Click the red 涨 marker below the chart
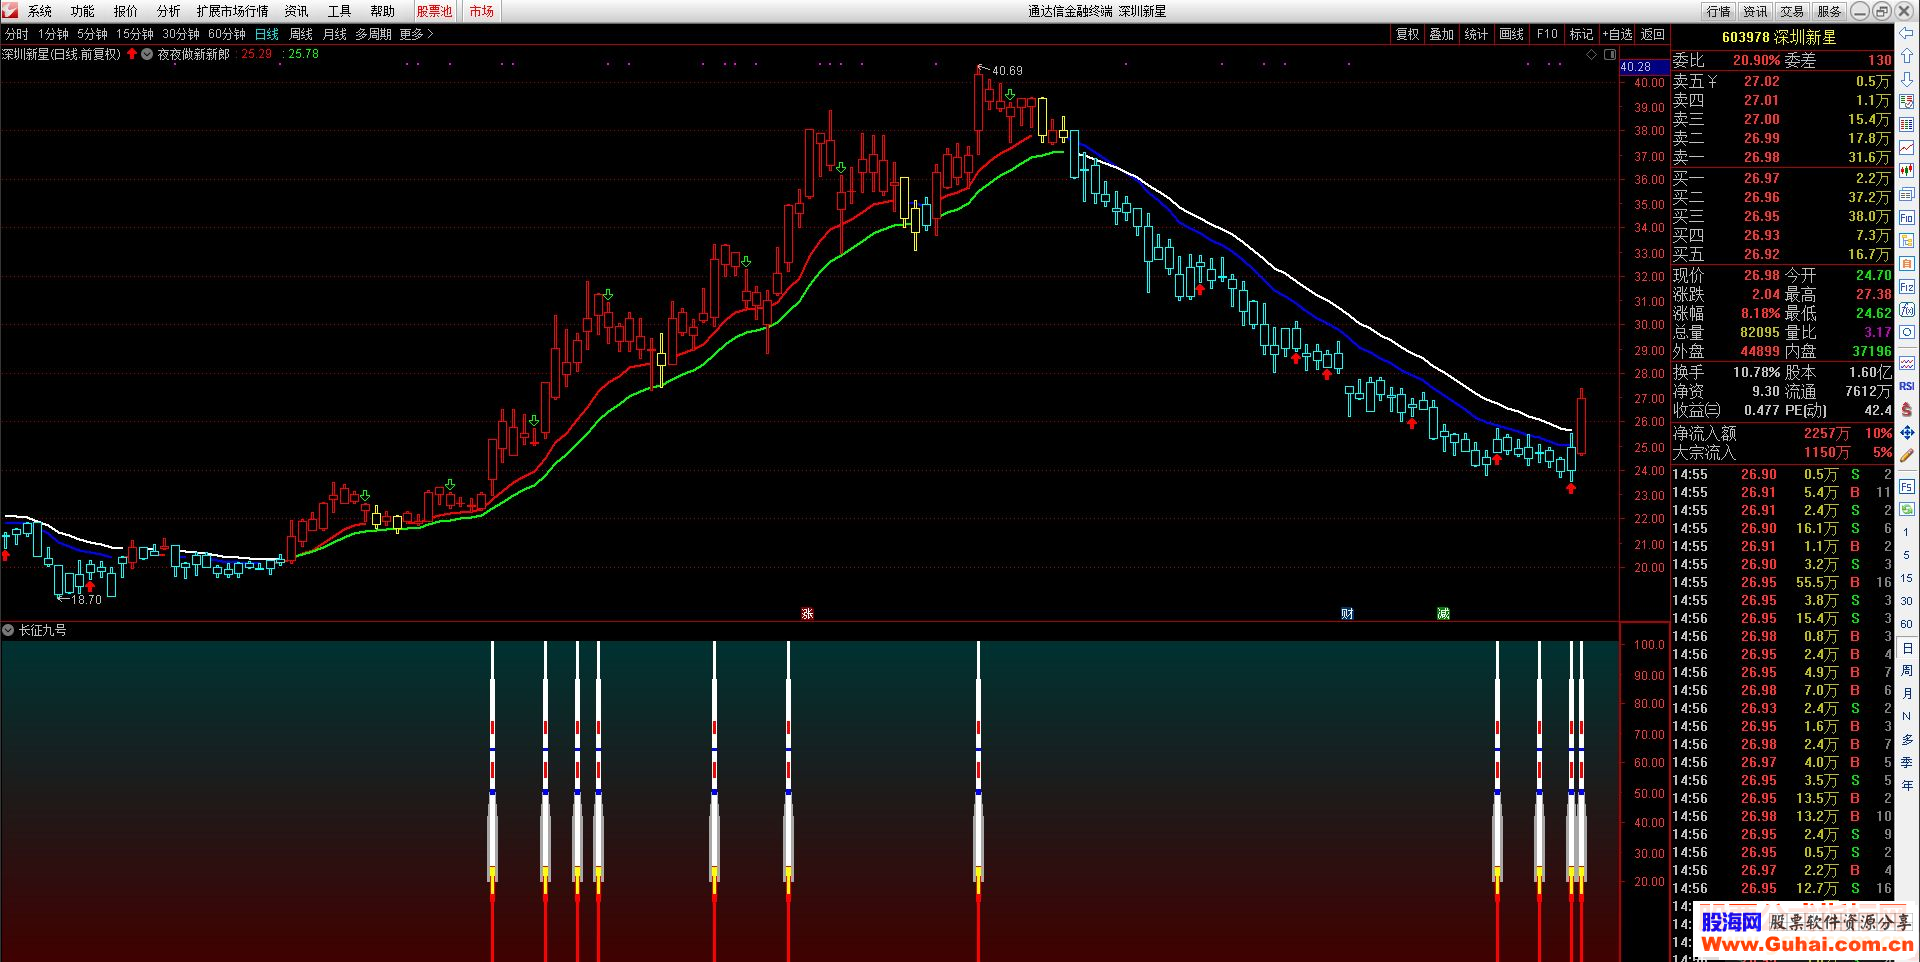 click(x=807, y=613)
